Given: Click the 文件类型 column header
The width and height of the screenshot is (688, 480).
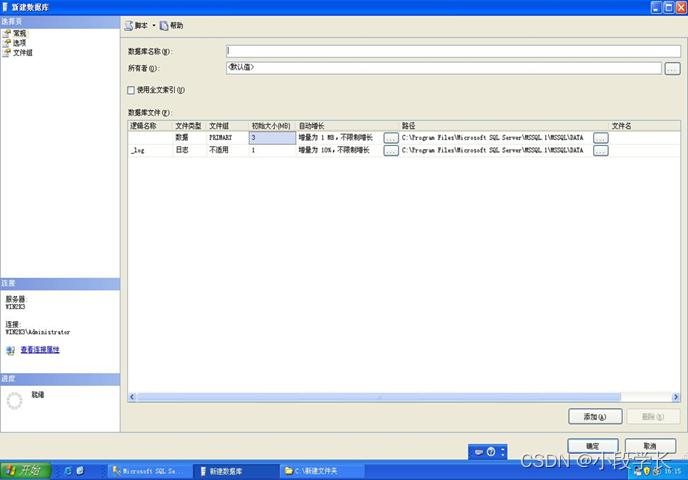Looking at the screenshot, I should coord(189,126).
